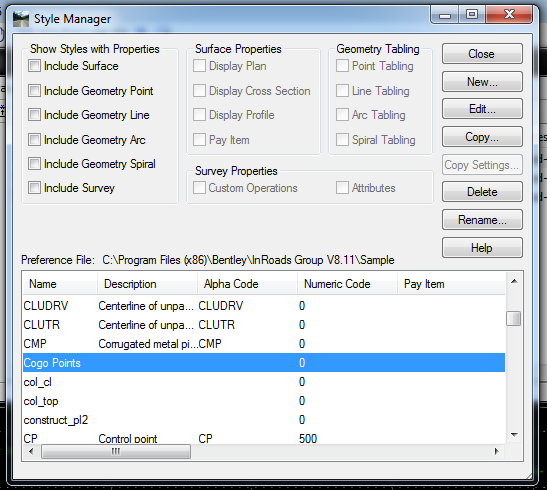Maximize the Style Manager window

[x=472, y=14]
